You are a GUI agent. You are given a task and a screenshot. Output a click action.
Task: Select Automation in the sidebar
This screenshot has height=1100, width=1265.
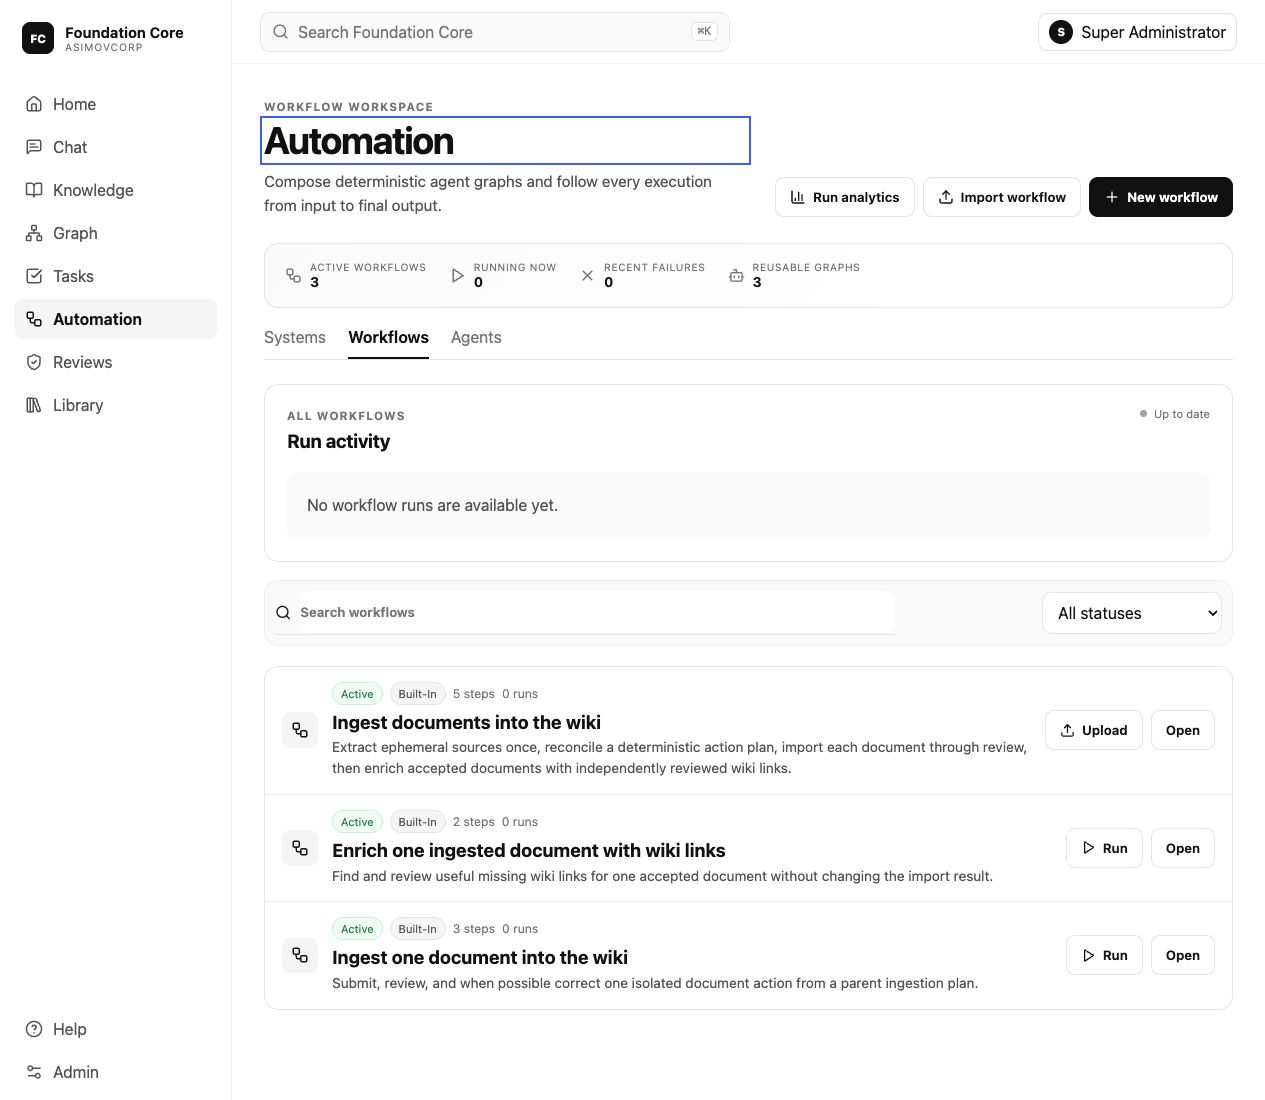pyautogui.click(x=115, y=319)
